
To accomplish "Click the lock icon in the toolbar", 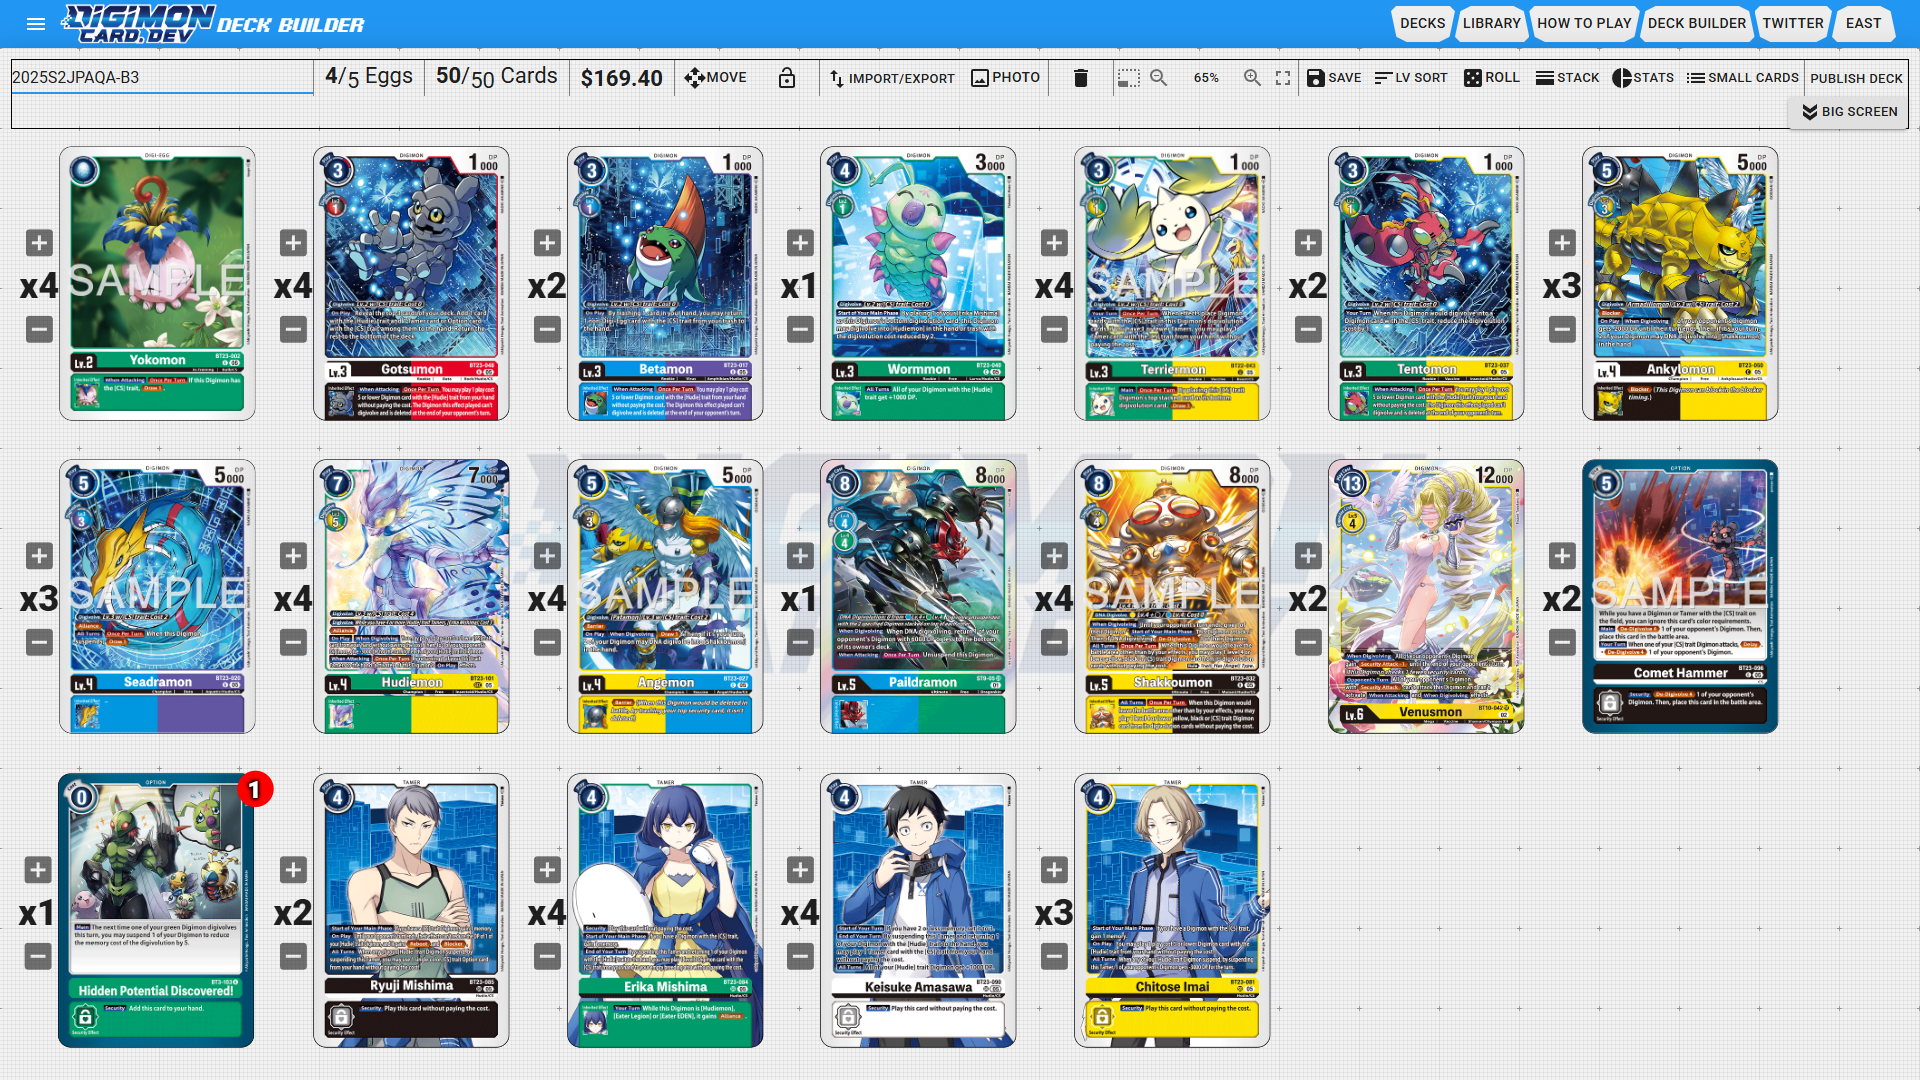I will point(787,78).
